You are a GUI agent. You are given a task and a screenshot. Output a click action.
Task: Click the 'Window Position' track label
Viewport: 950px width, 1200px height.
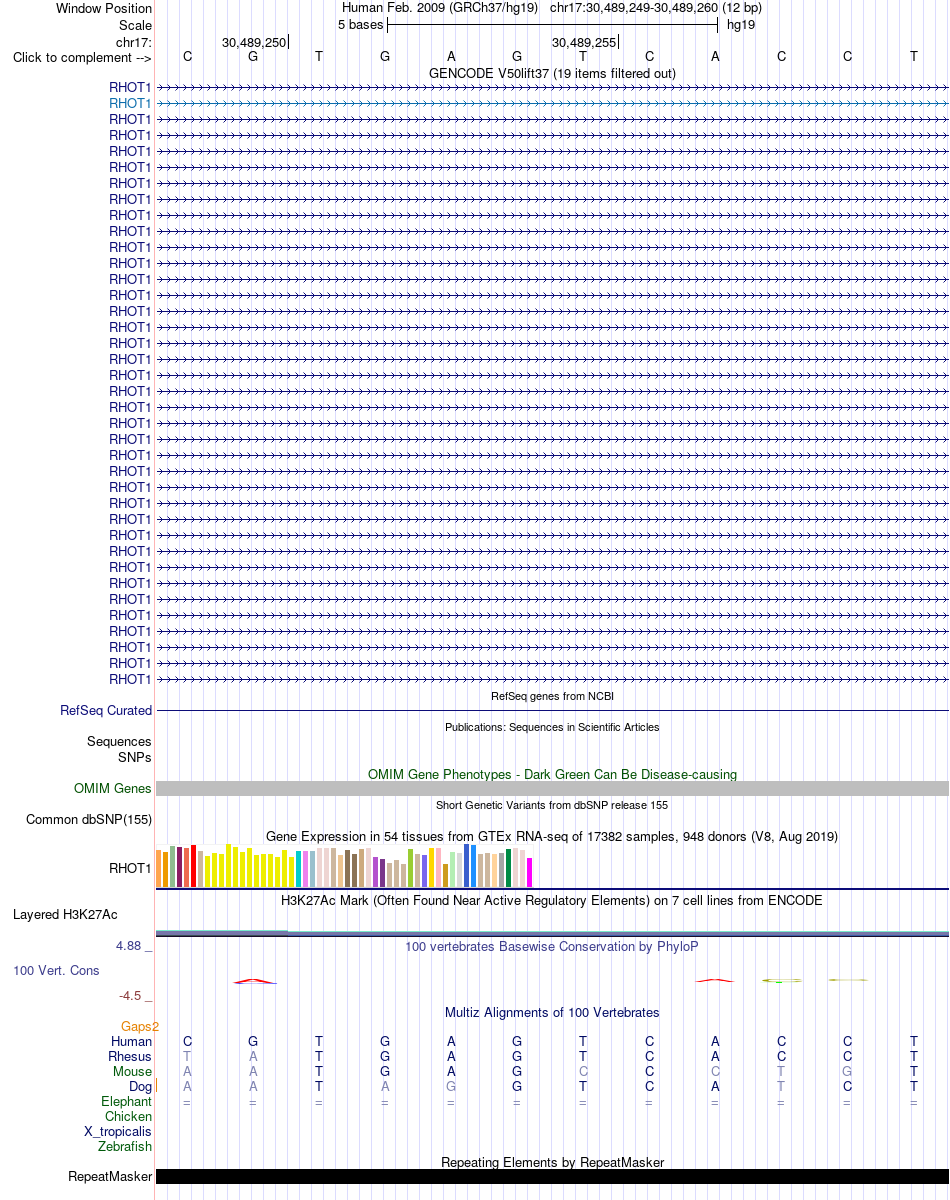click(104, 9)
